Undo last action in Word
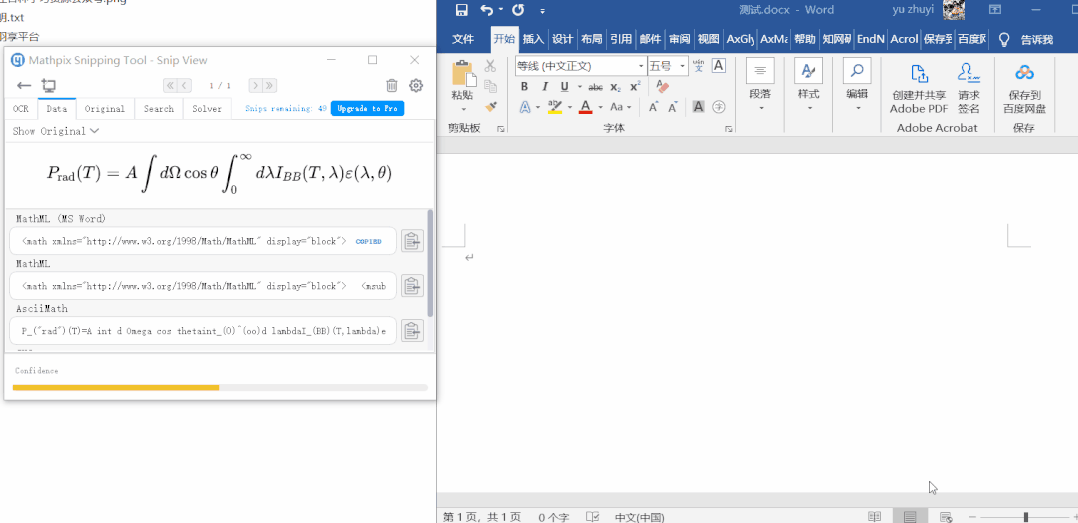The image size is (1078, 523). [486, 10]
